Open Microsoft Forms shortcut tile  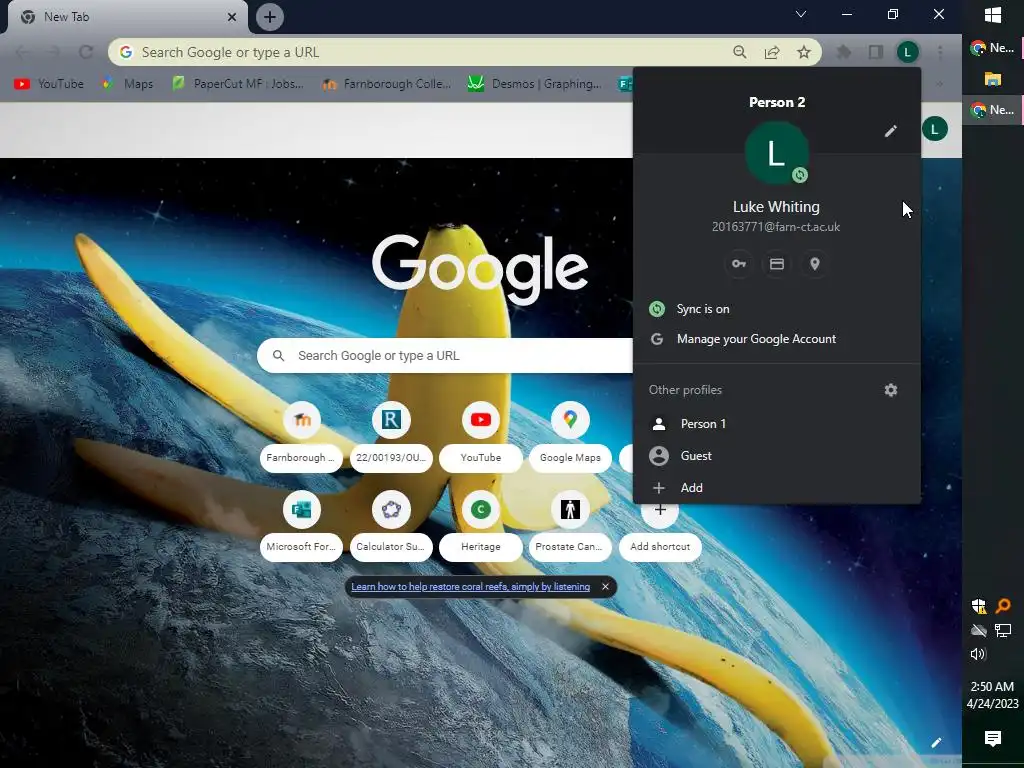pos(301,526)
